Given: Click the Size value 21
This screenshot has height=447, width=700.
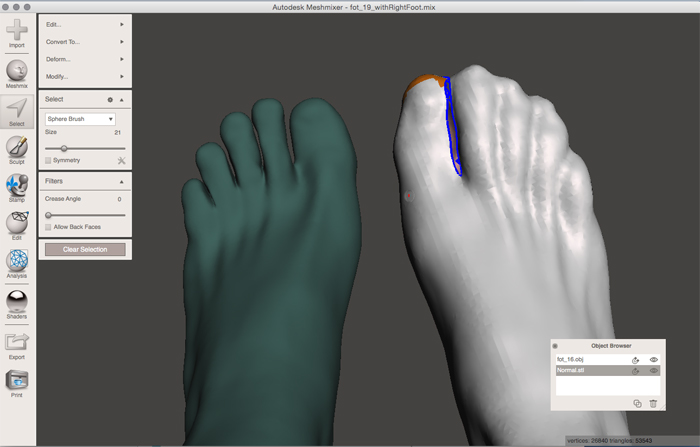Looking at the screenshot, I should (x=117, y=133).
